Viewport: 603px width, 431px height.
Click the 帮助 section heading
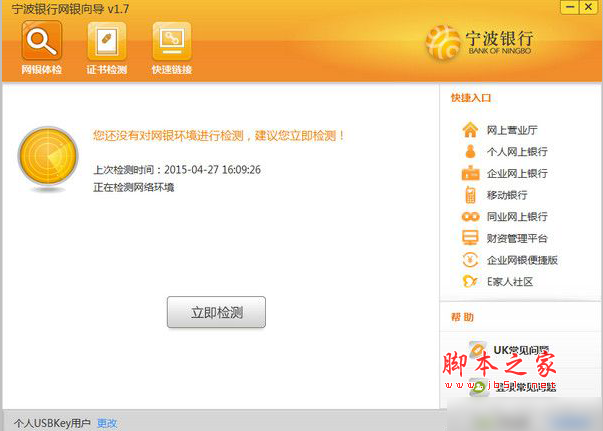tap(462, 317)
